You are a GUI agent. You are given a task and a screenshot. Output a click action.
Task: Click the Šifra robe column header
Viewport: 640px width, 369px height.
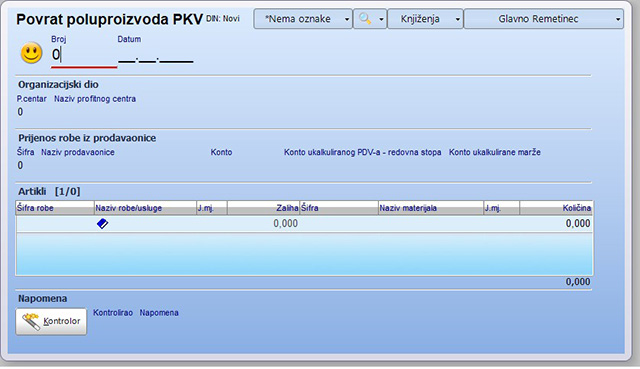coord(55,208)
